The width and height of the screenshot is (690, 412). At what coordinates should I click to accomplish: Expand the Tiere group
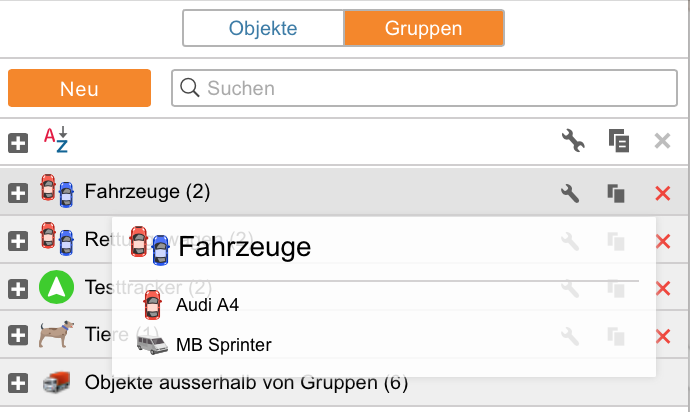[18, 336]
